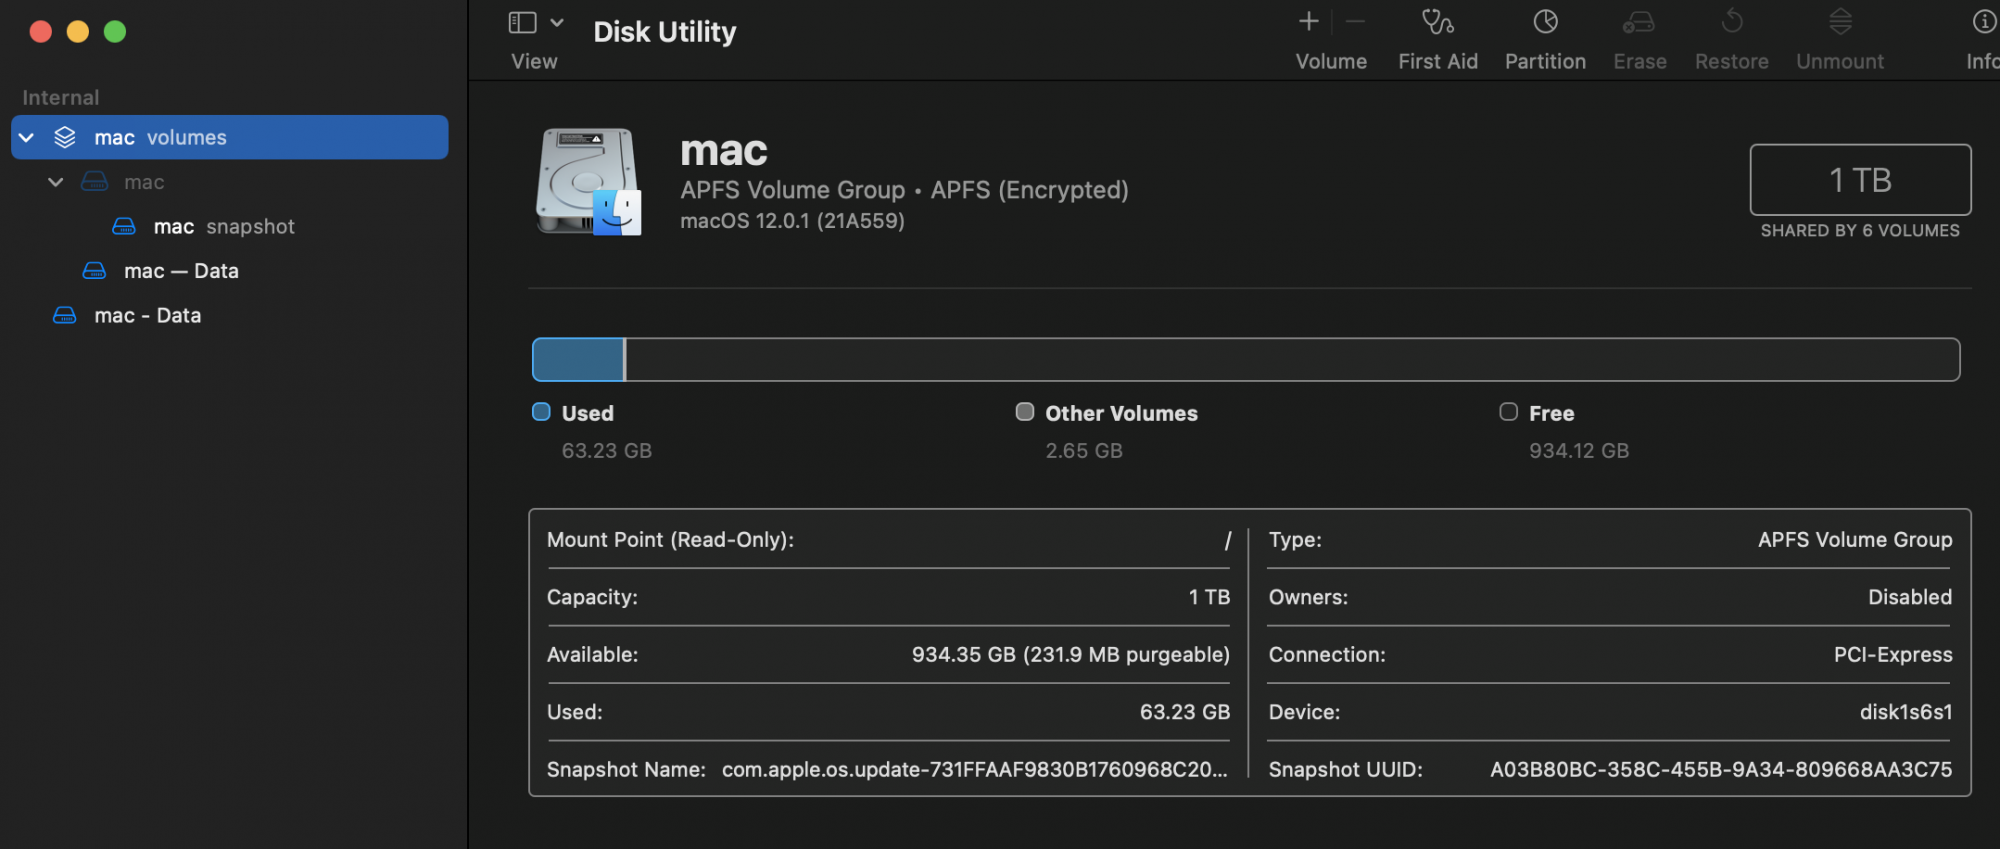Open the Info toolbar icon

pyautogui.click(x=1984, y=21)
